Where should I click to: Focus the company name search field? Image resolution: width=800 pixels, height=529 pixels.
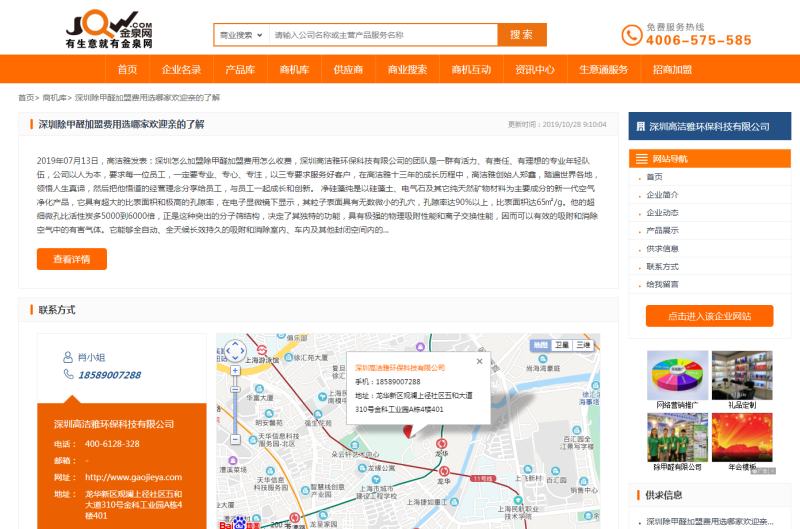pos(383,35)
